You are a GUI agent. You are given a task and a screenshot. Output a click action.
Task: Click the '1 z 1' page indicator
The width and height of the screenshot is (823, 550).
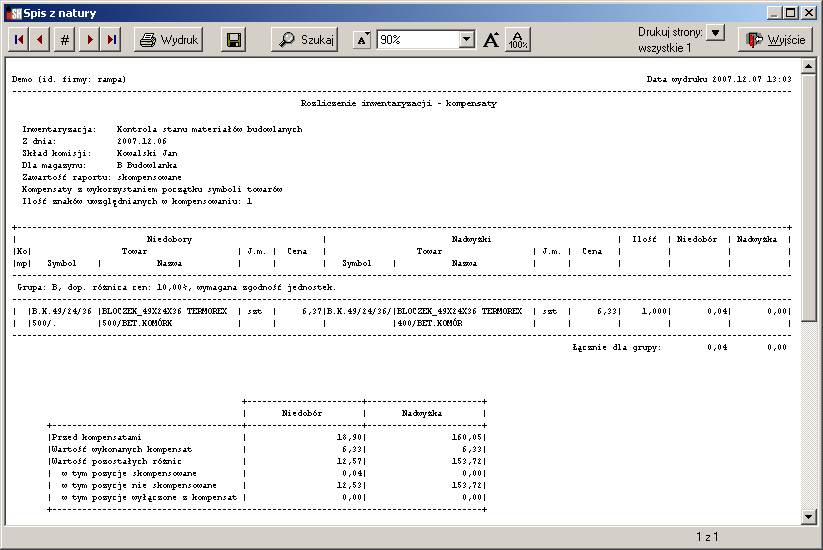coord(708,537)
